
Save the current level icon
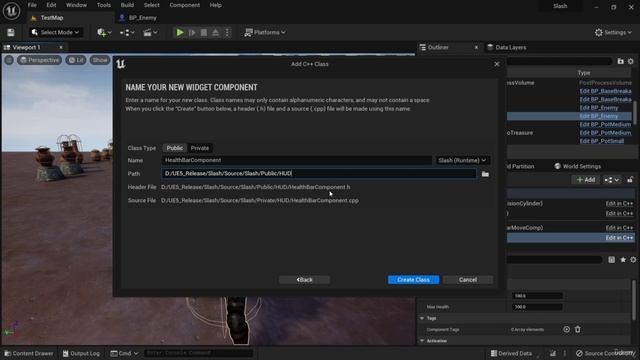11,32
